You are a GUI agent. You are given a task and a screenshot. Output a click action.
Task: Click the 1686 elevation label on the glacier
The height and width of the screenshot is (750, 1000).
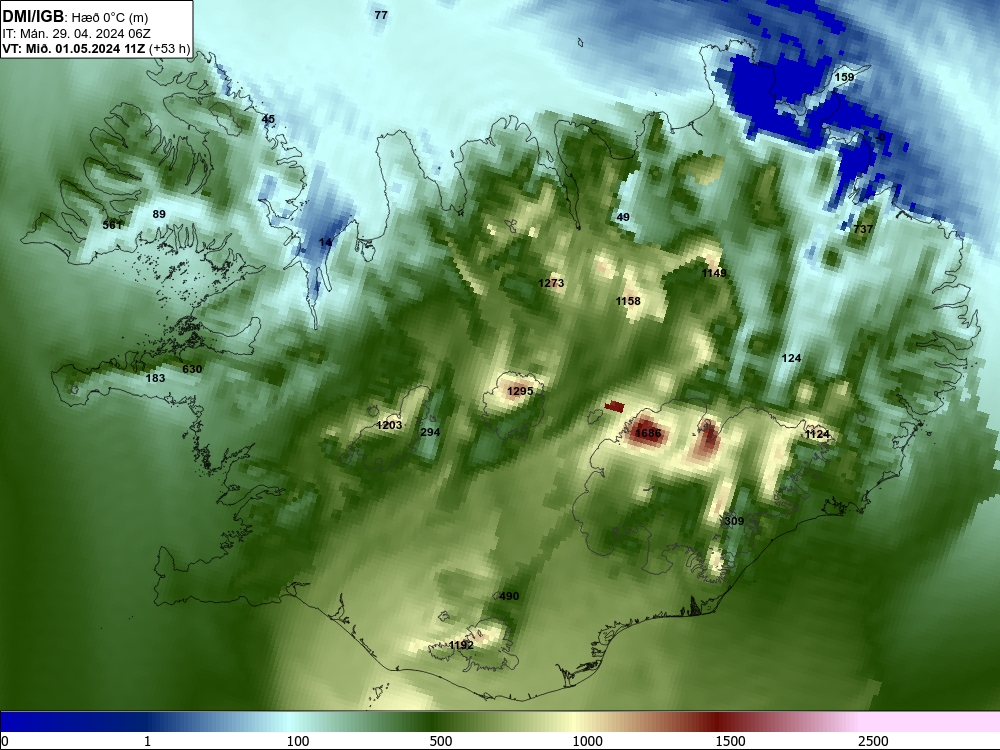click(x=648, y=434)
